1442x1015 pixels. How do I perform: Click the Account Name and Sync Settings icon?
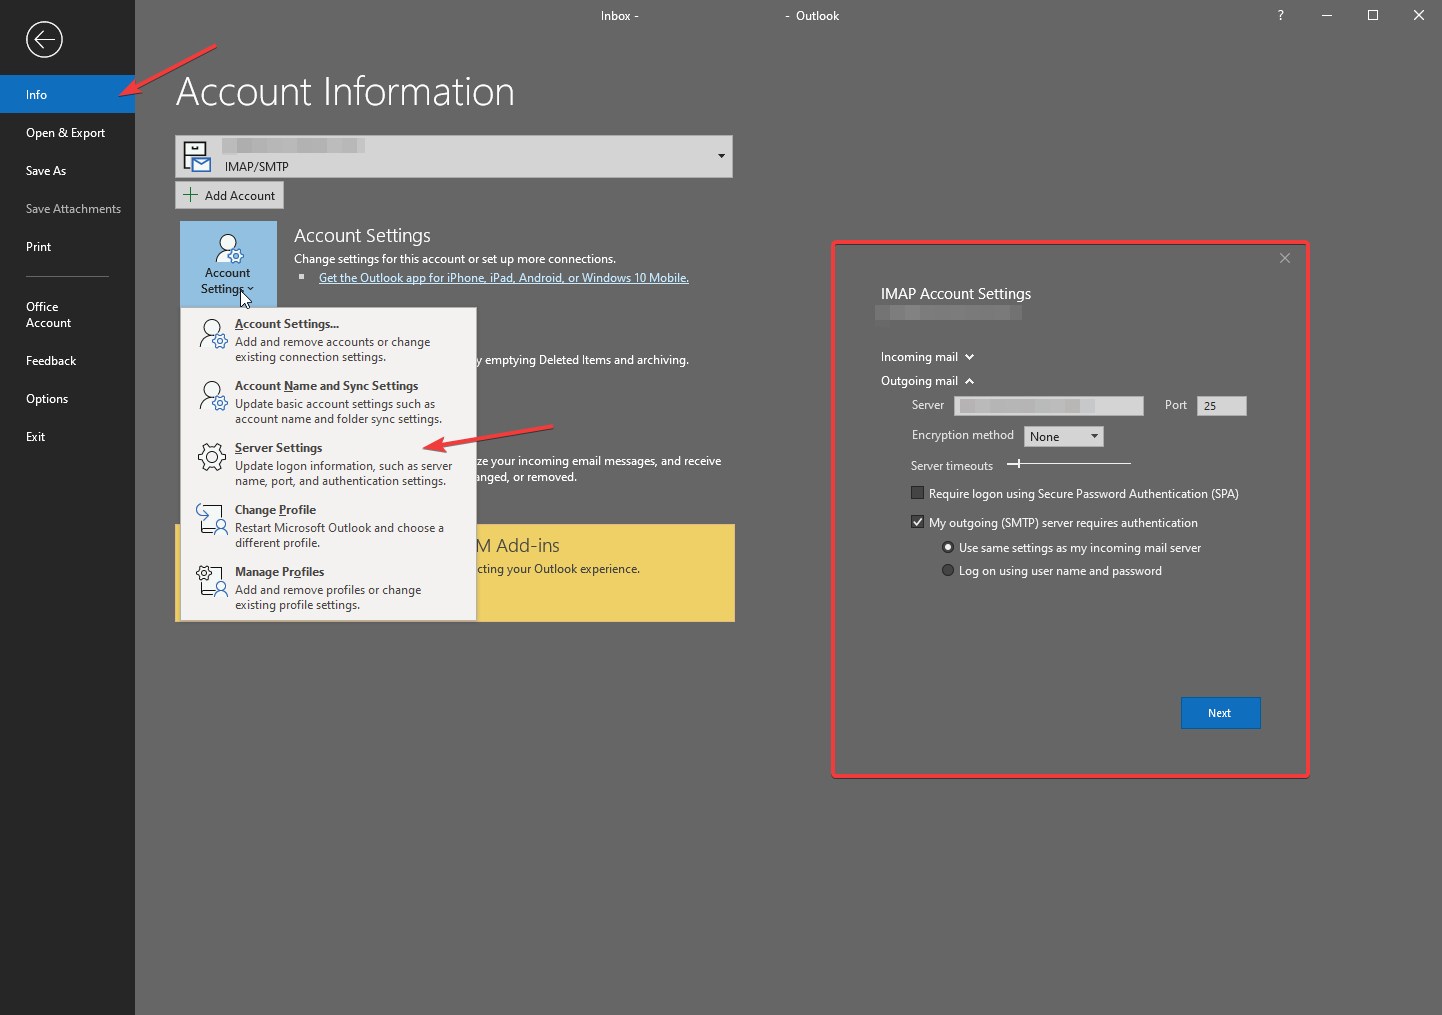tap(213, 395)
